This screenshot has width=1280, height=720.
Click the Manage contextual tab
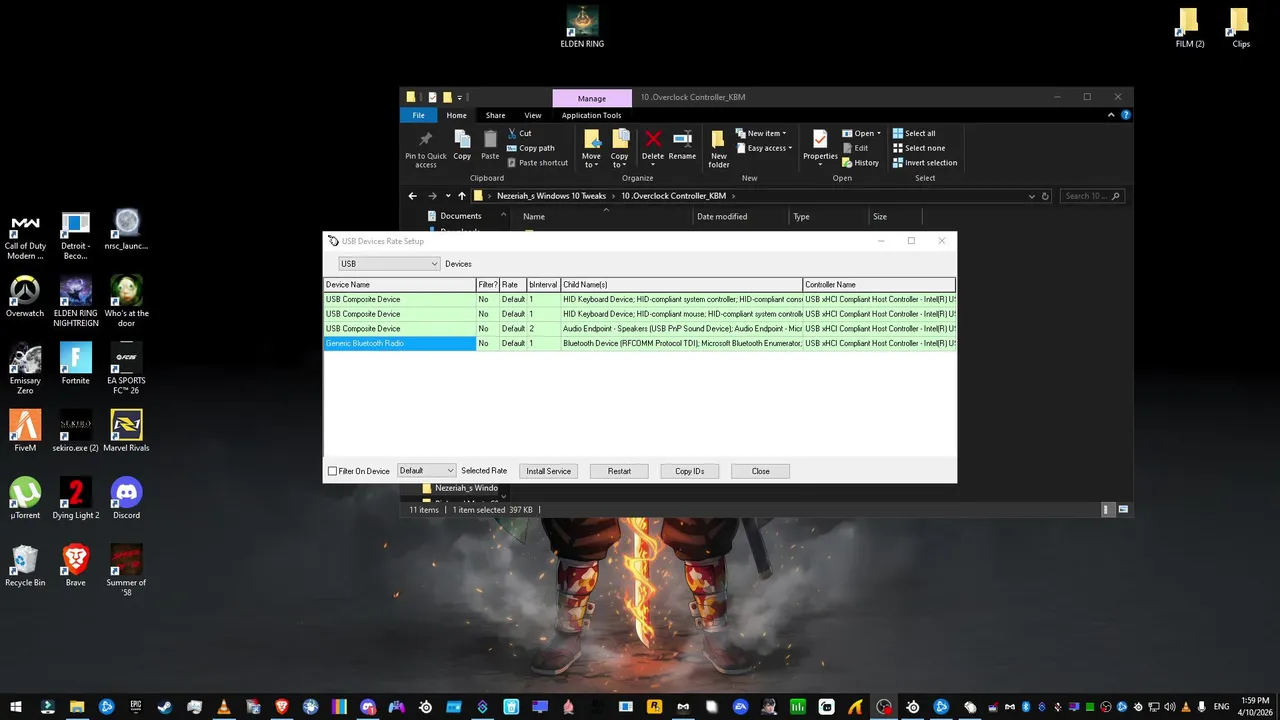pos(592,98)
